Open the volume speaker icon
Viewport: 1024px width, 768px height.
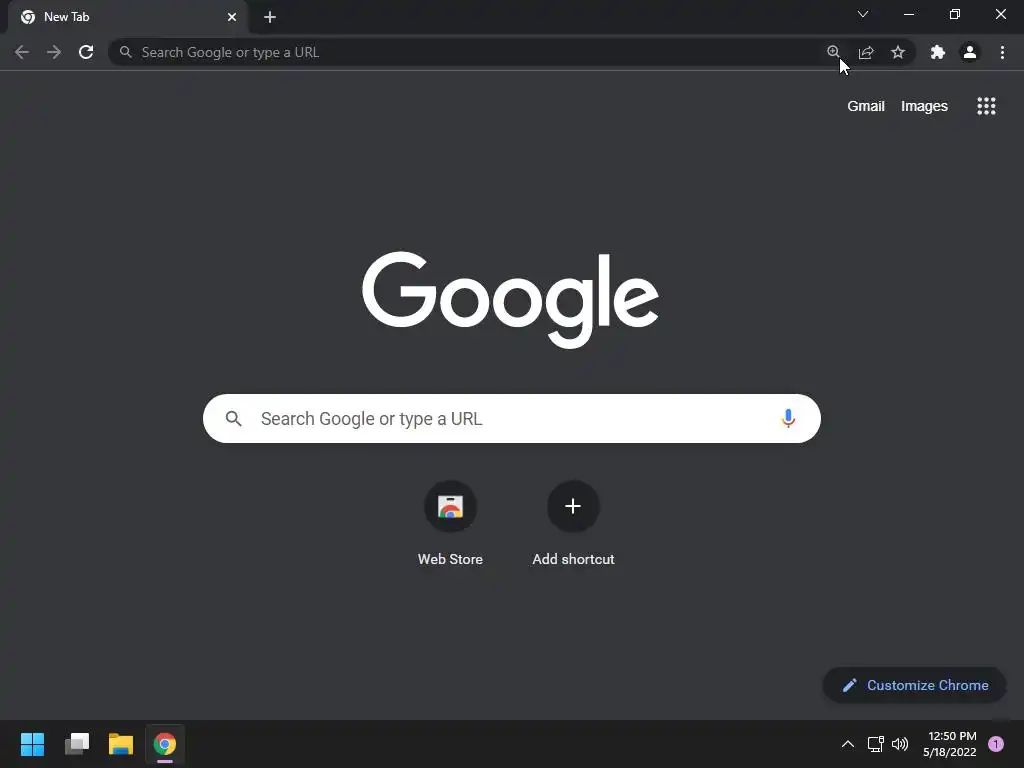pos(900,744)
